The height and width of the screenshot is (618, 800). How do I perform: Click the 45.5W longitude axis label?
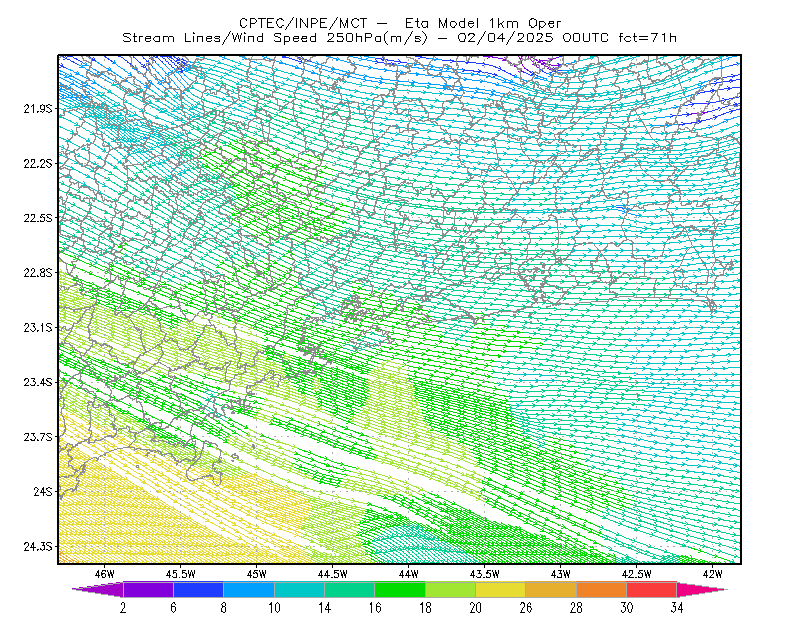(x=181, y=574)
